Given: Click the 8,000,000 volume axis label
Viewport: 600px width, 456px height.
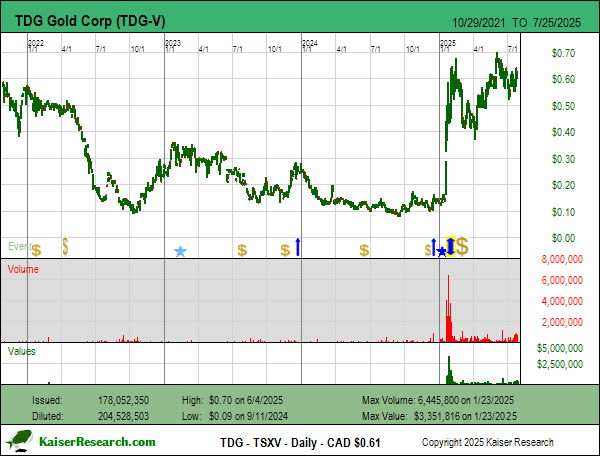Looking at the screenshot, I should [x=562, y=259].
